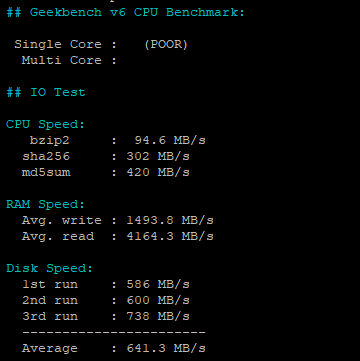
Task: Click the 1st run 586 MB/s value
Action: point(158,284)
